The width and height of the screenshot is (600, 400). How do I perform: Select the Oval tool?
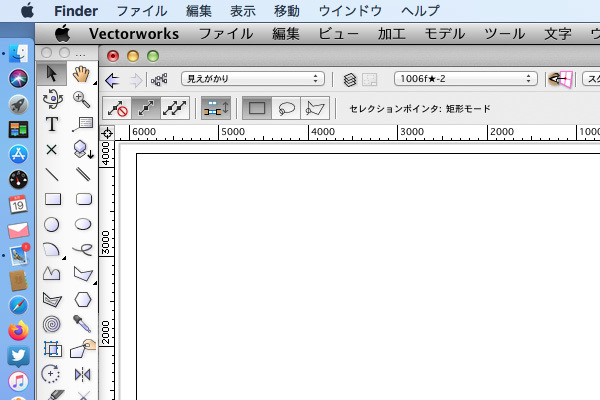(x=83, y=224)
